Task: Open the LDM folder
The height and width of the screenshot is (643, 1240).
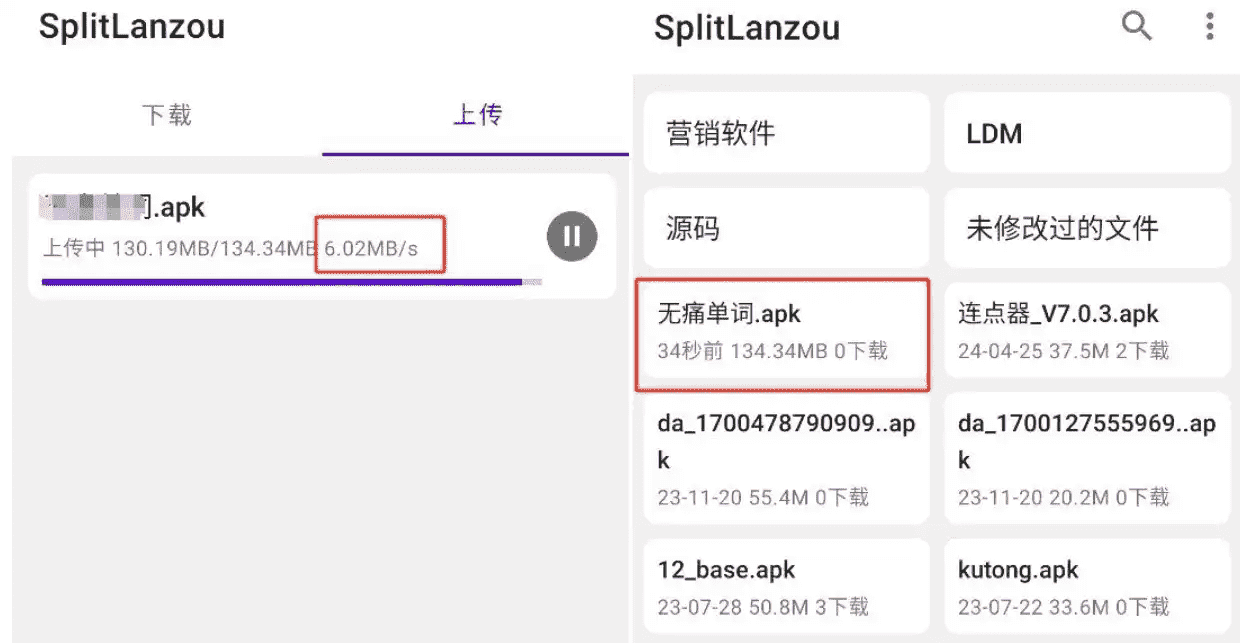Action: 1087,133
